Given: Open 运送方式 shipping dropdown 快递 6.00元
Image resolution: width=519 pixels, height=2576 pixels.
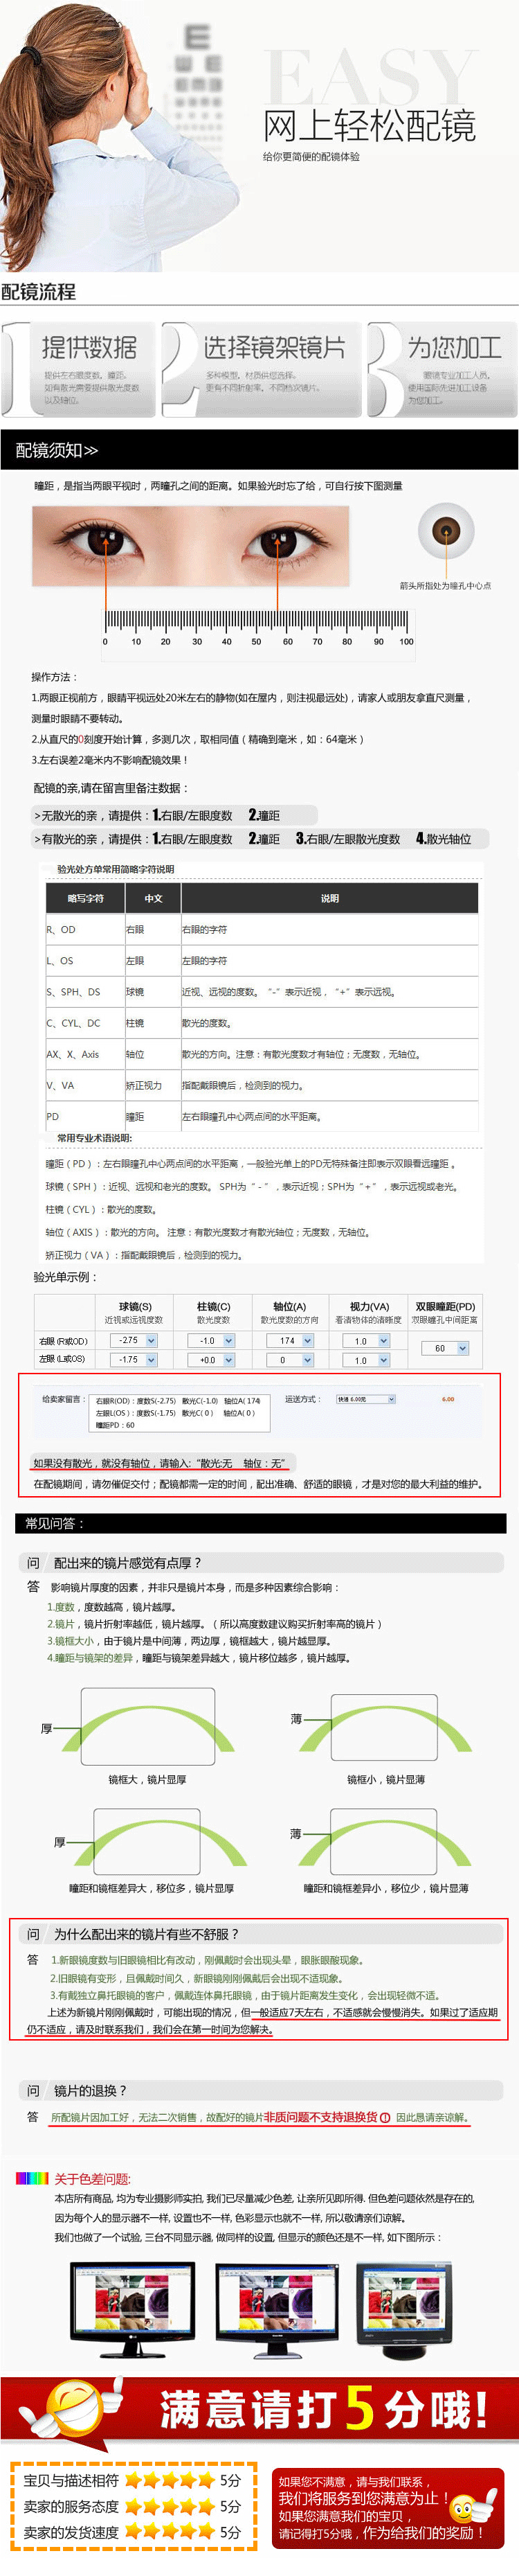Looking at the screenshot, I should [365, 1399].
